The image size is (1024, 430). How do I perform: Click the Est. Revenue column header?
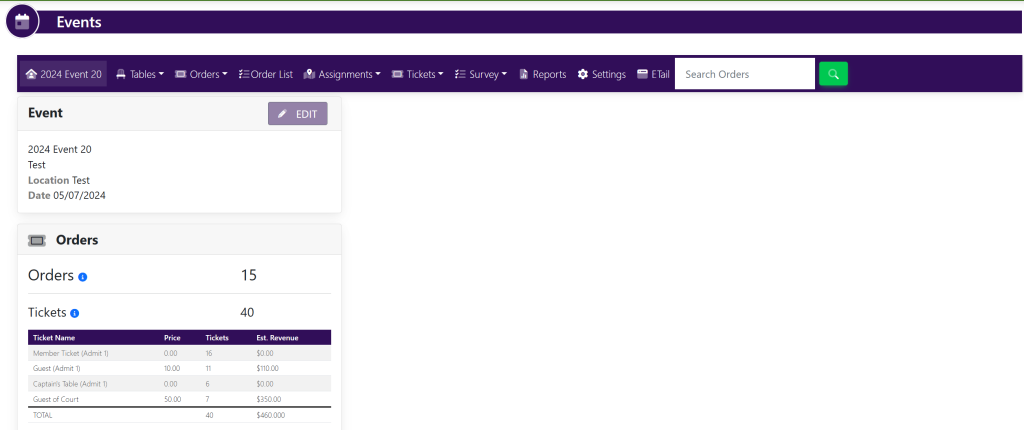point(276,338)
